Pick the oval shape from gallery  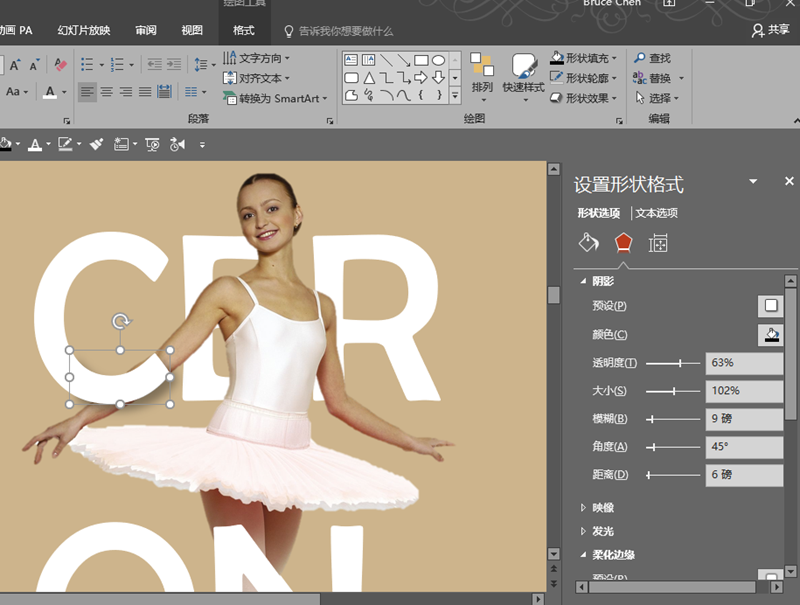coord(438,61)
